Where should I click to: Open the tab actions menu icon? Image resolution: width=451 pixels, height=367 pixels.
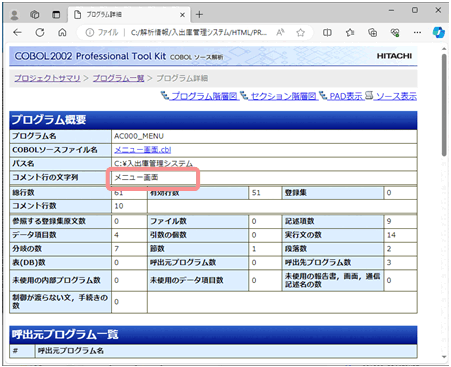[56, 15]
